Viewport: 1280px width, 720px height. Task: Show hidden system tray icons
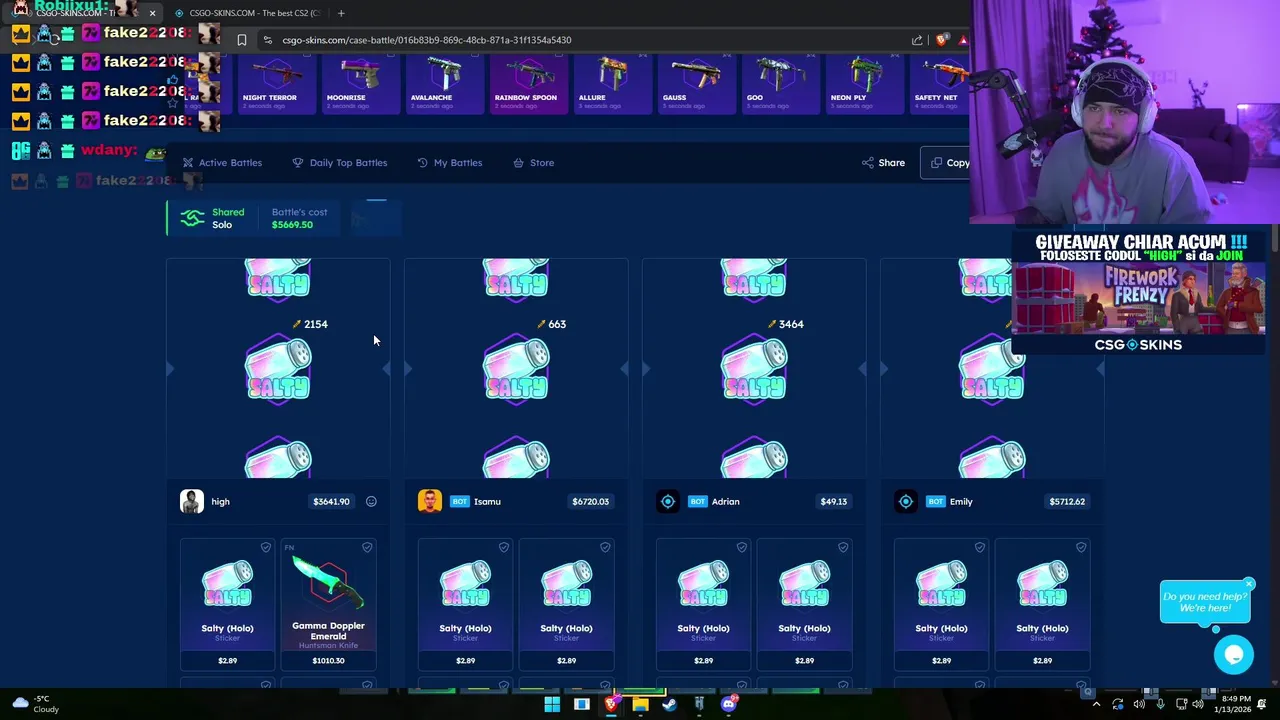pos(1096,705)
